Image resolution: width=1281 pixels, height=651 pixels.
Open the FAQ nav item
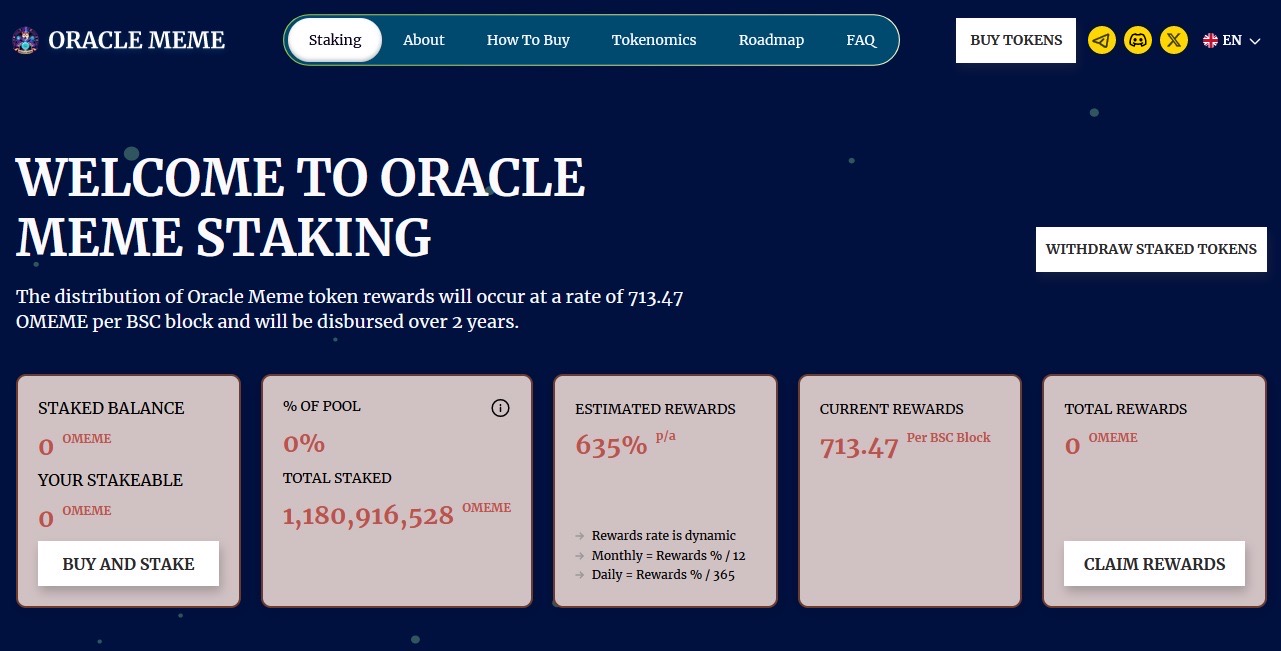click(861, 40)
